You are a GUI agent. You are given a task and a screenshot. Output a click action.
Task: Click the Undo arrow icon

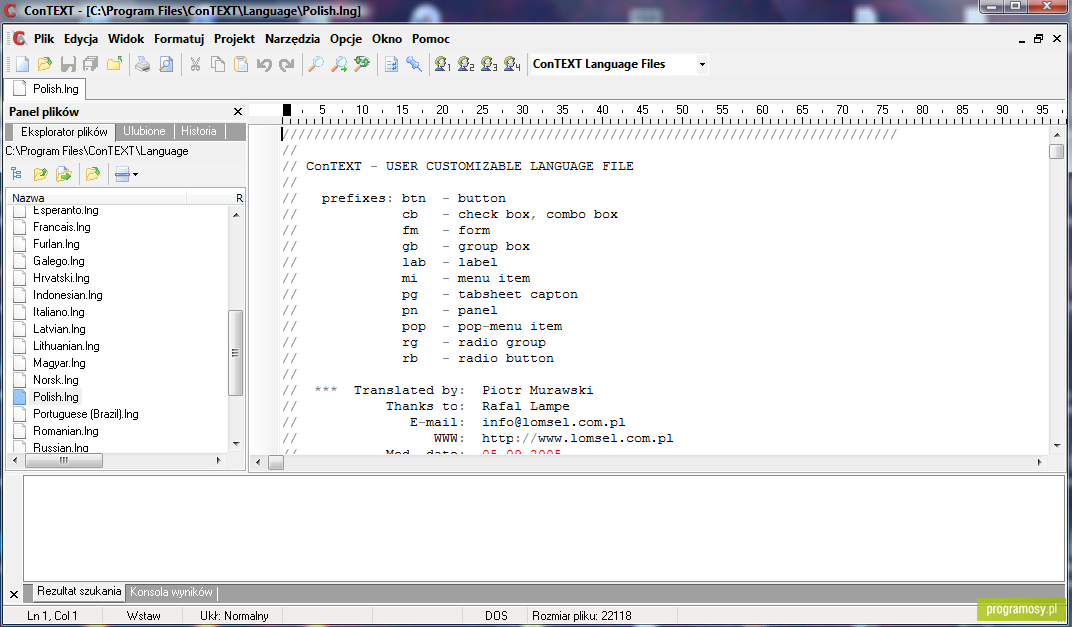click(x=264, y=64)
